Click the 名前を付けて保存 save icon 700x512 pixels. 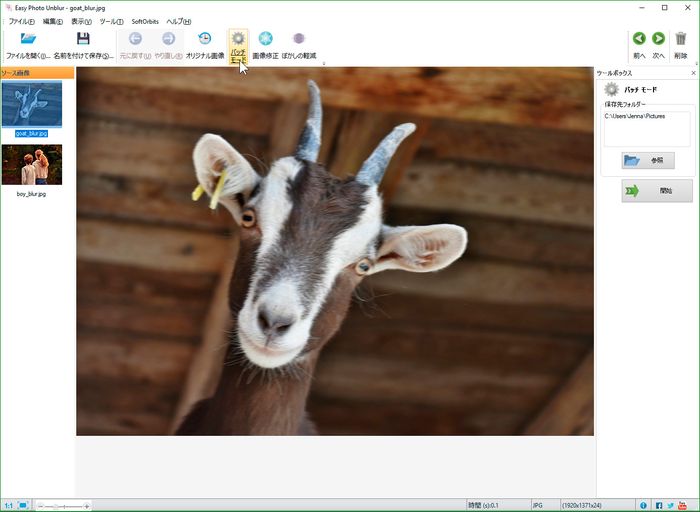83,39
